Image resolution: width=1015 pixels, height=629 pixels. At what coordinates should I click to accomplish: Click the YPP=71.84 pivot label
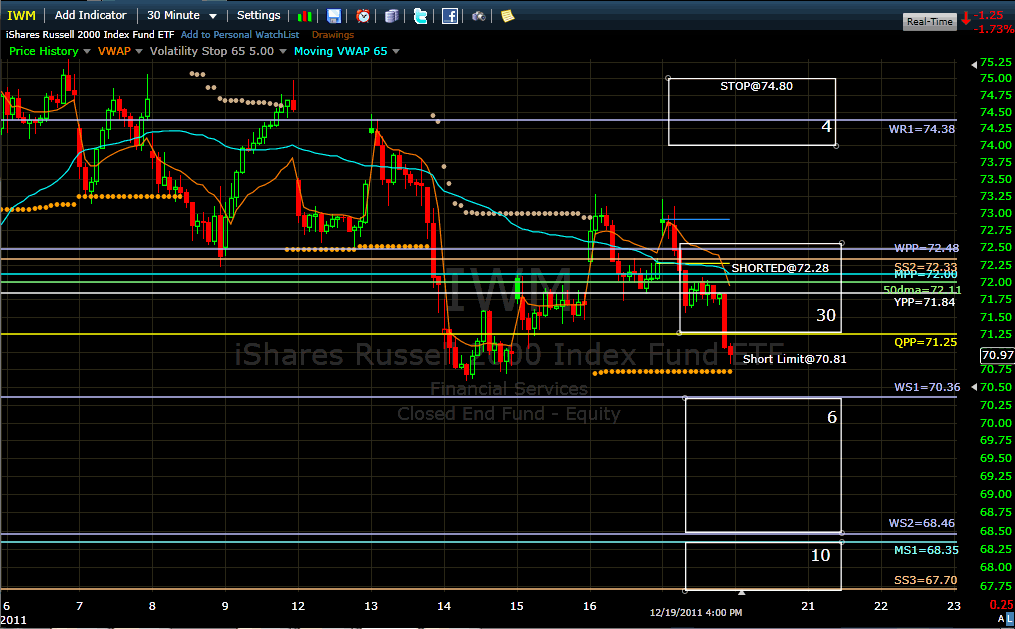click(924, 302)
